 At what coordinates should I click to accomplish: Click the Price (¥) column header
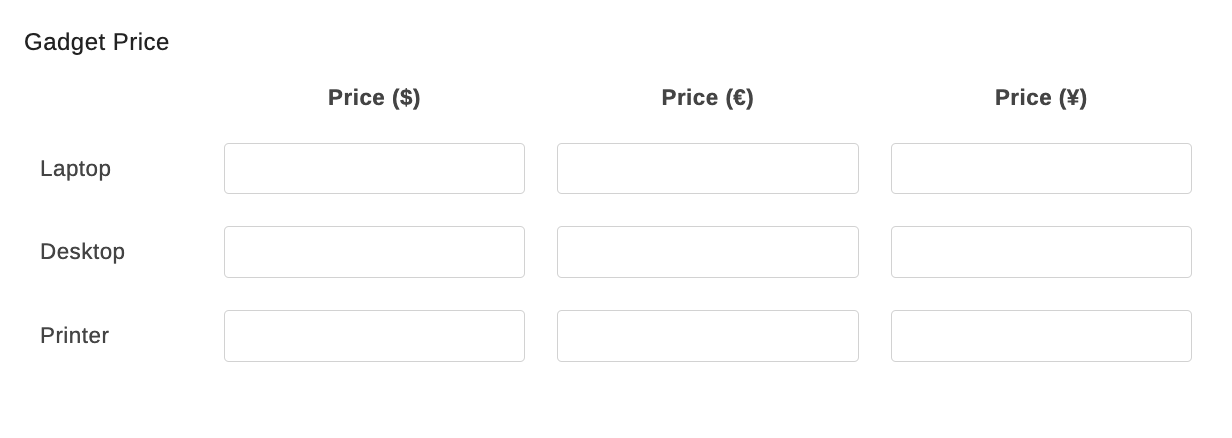click(x=1041, y=98)
